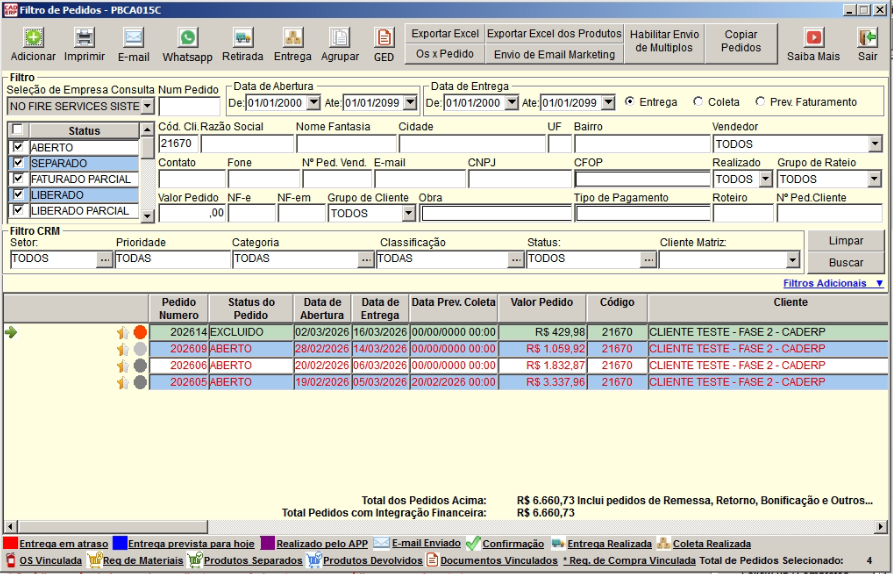This screenshot has width=893, height=574.
Task: Click Exportar Excel dos Produtos button
Action: tap(554, 34)
